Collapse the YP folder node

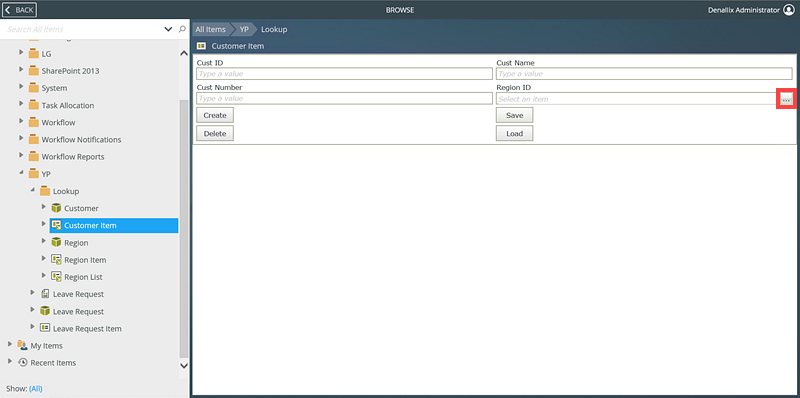21,173
